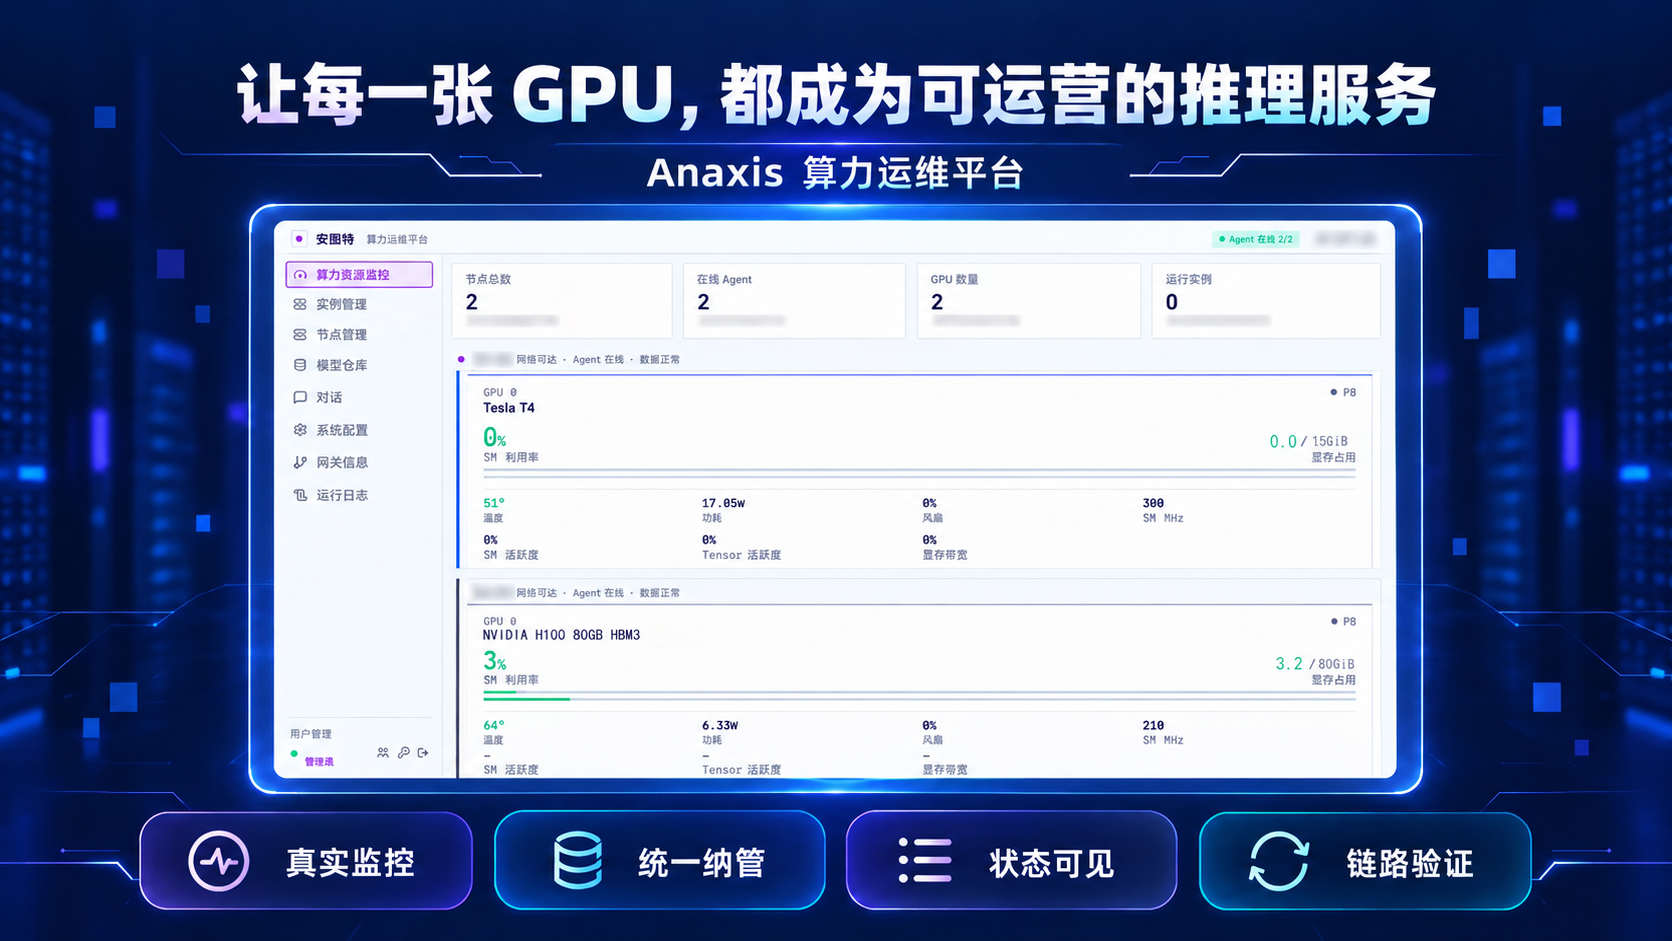
Task: Click the 51° temperature value
Action: 494,503
